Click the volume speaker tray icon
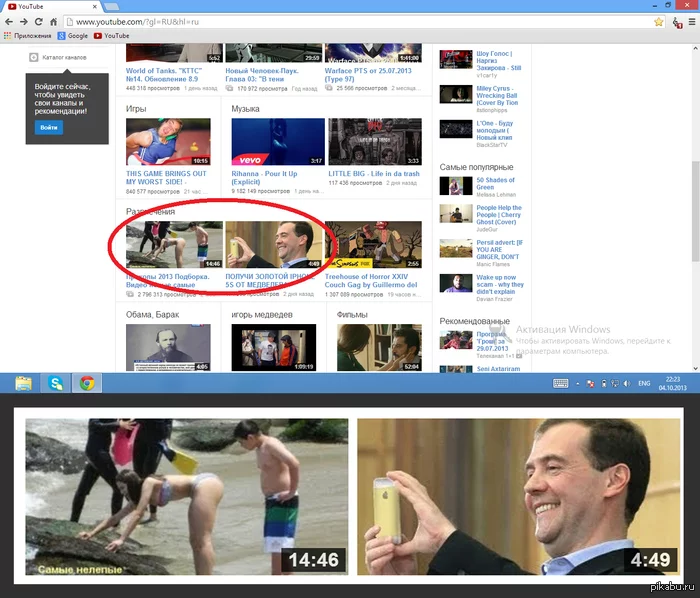The height and width of the screenshot is (598, 700). [627, 383]
